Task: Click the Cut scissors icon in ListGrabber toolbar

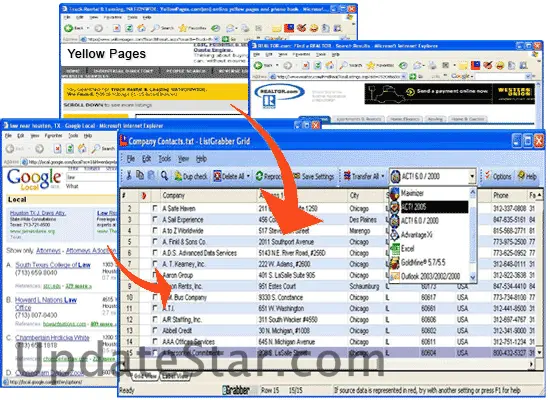Action: (129, 175)
